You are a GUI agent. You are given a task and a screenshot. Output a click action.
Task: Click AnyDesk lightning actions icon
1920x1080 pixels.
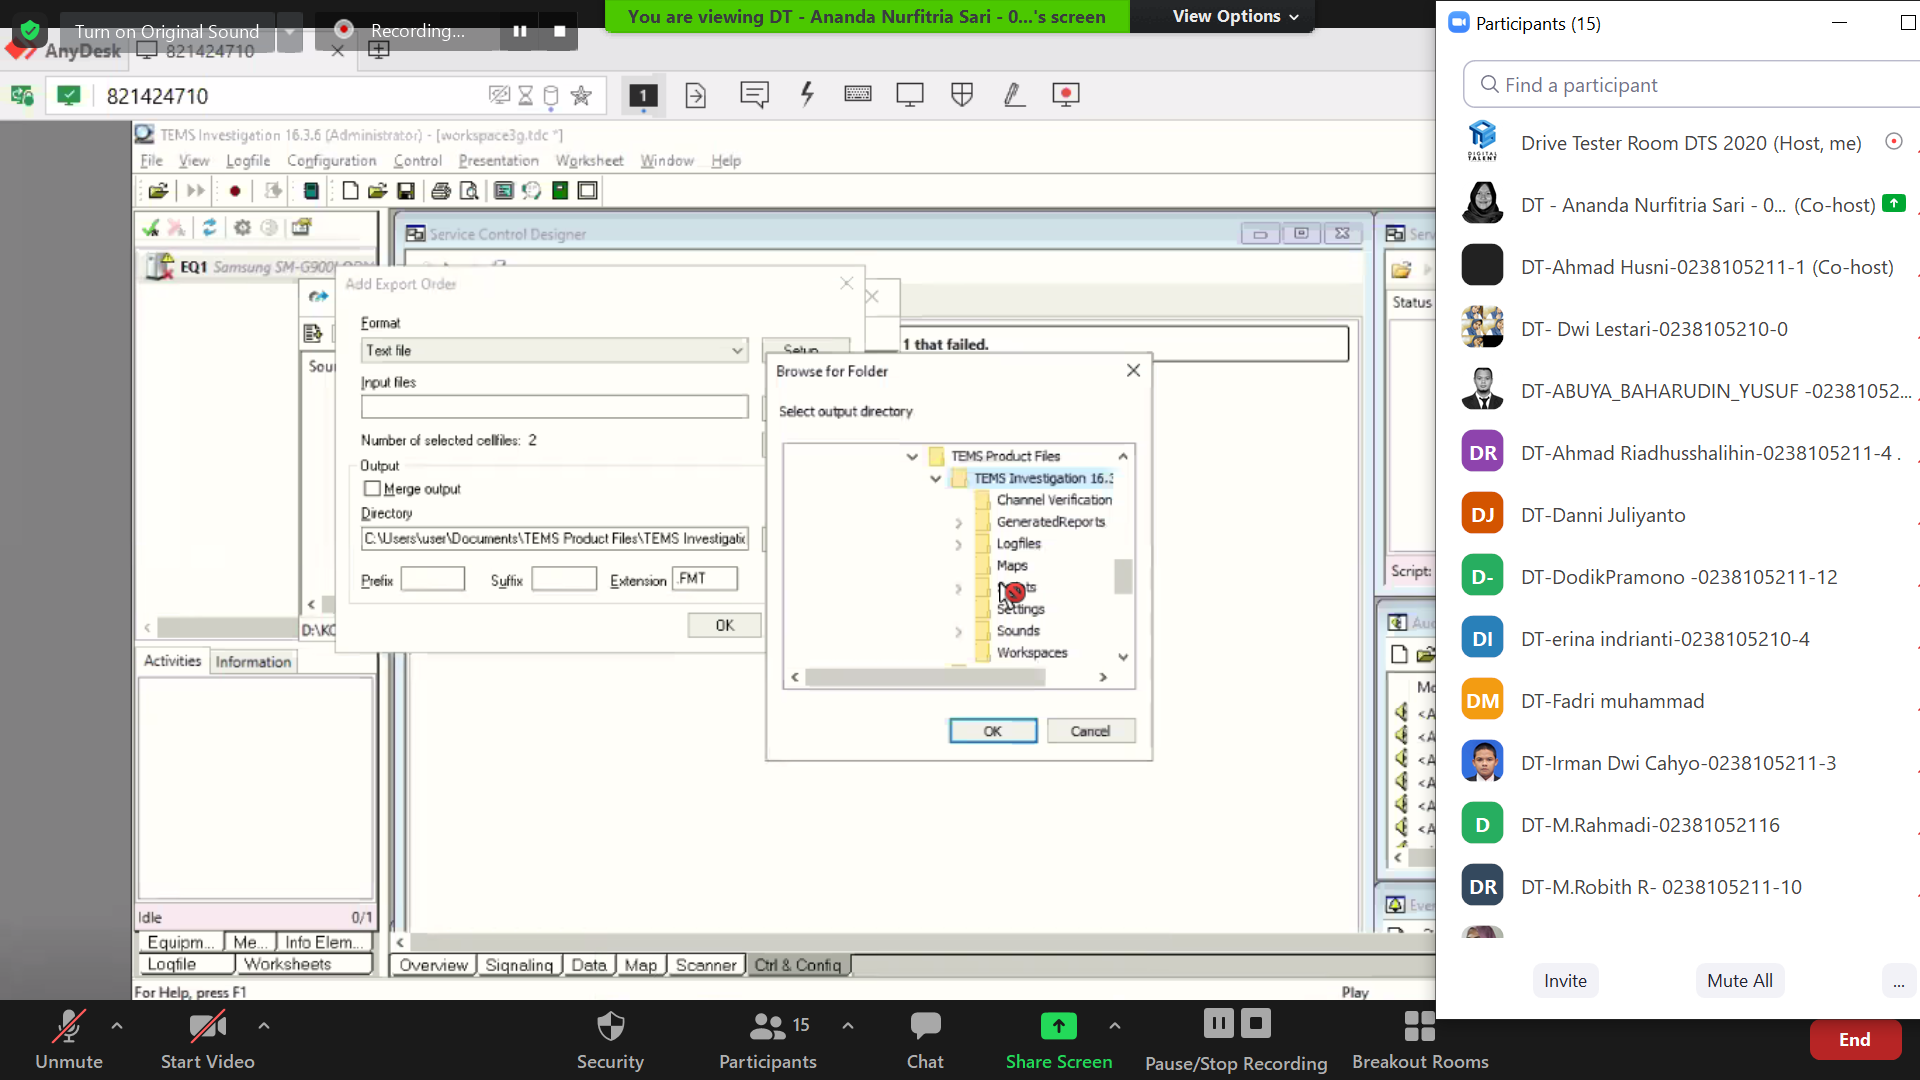[x=807, y=95]
